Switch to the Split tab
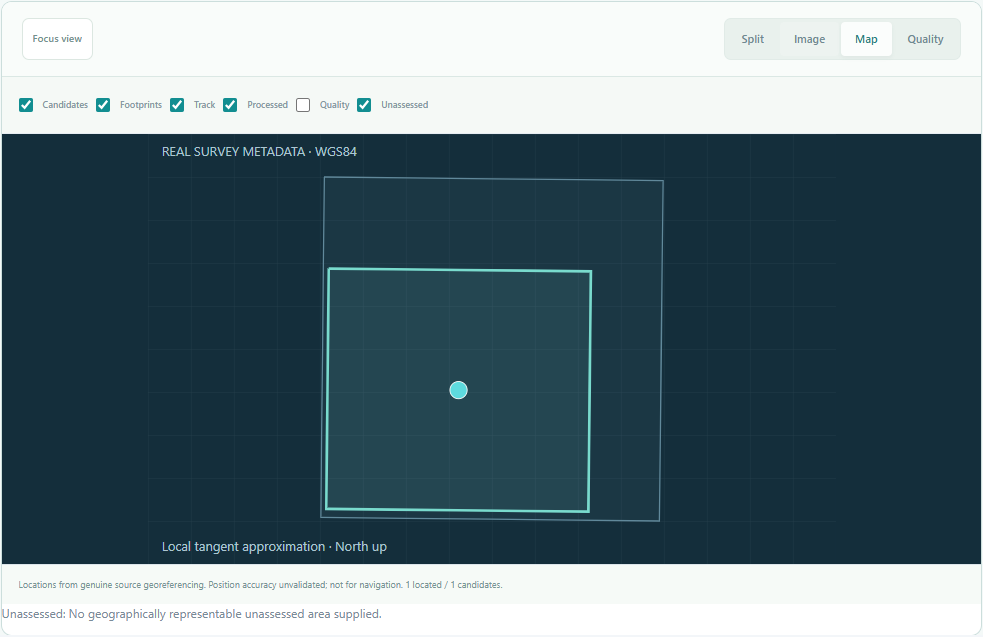The width and height of the screenshot is (983, 637). tap(752, 39)
